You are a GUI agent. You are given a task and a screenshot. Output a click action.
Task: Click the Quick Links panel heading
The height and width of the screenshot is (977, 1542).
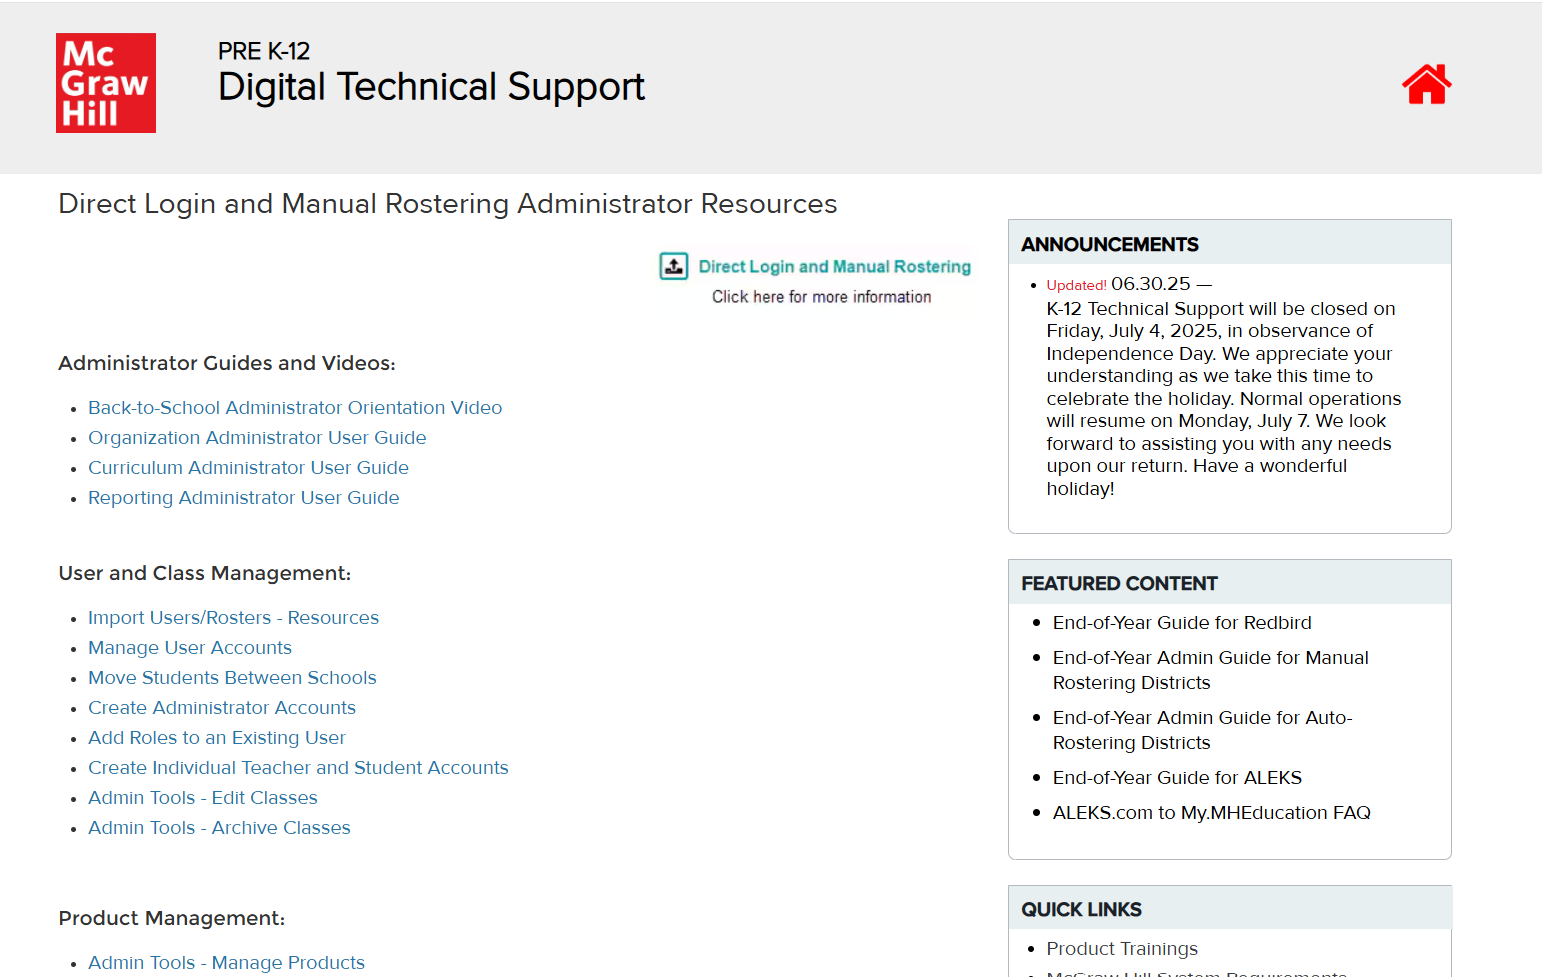(x=1081, y=910)
